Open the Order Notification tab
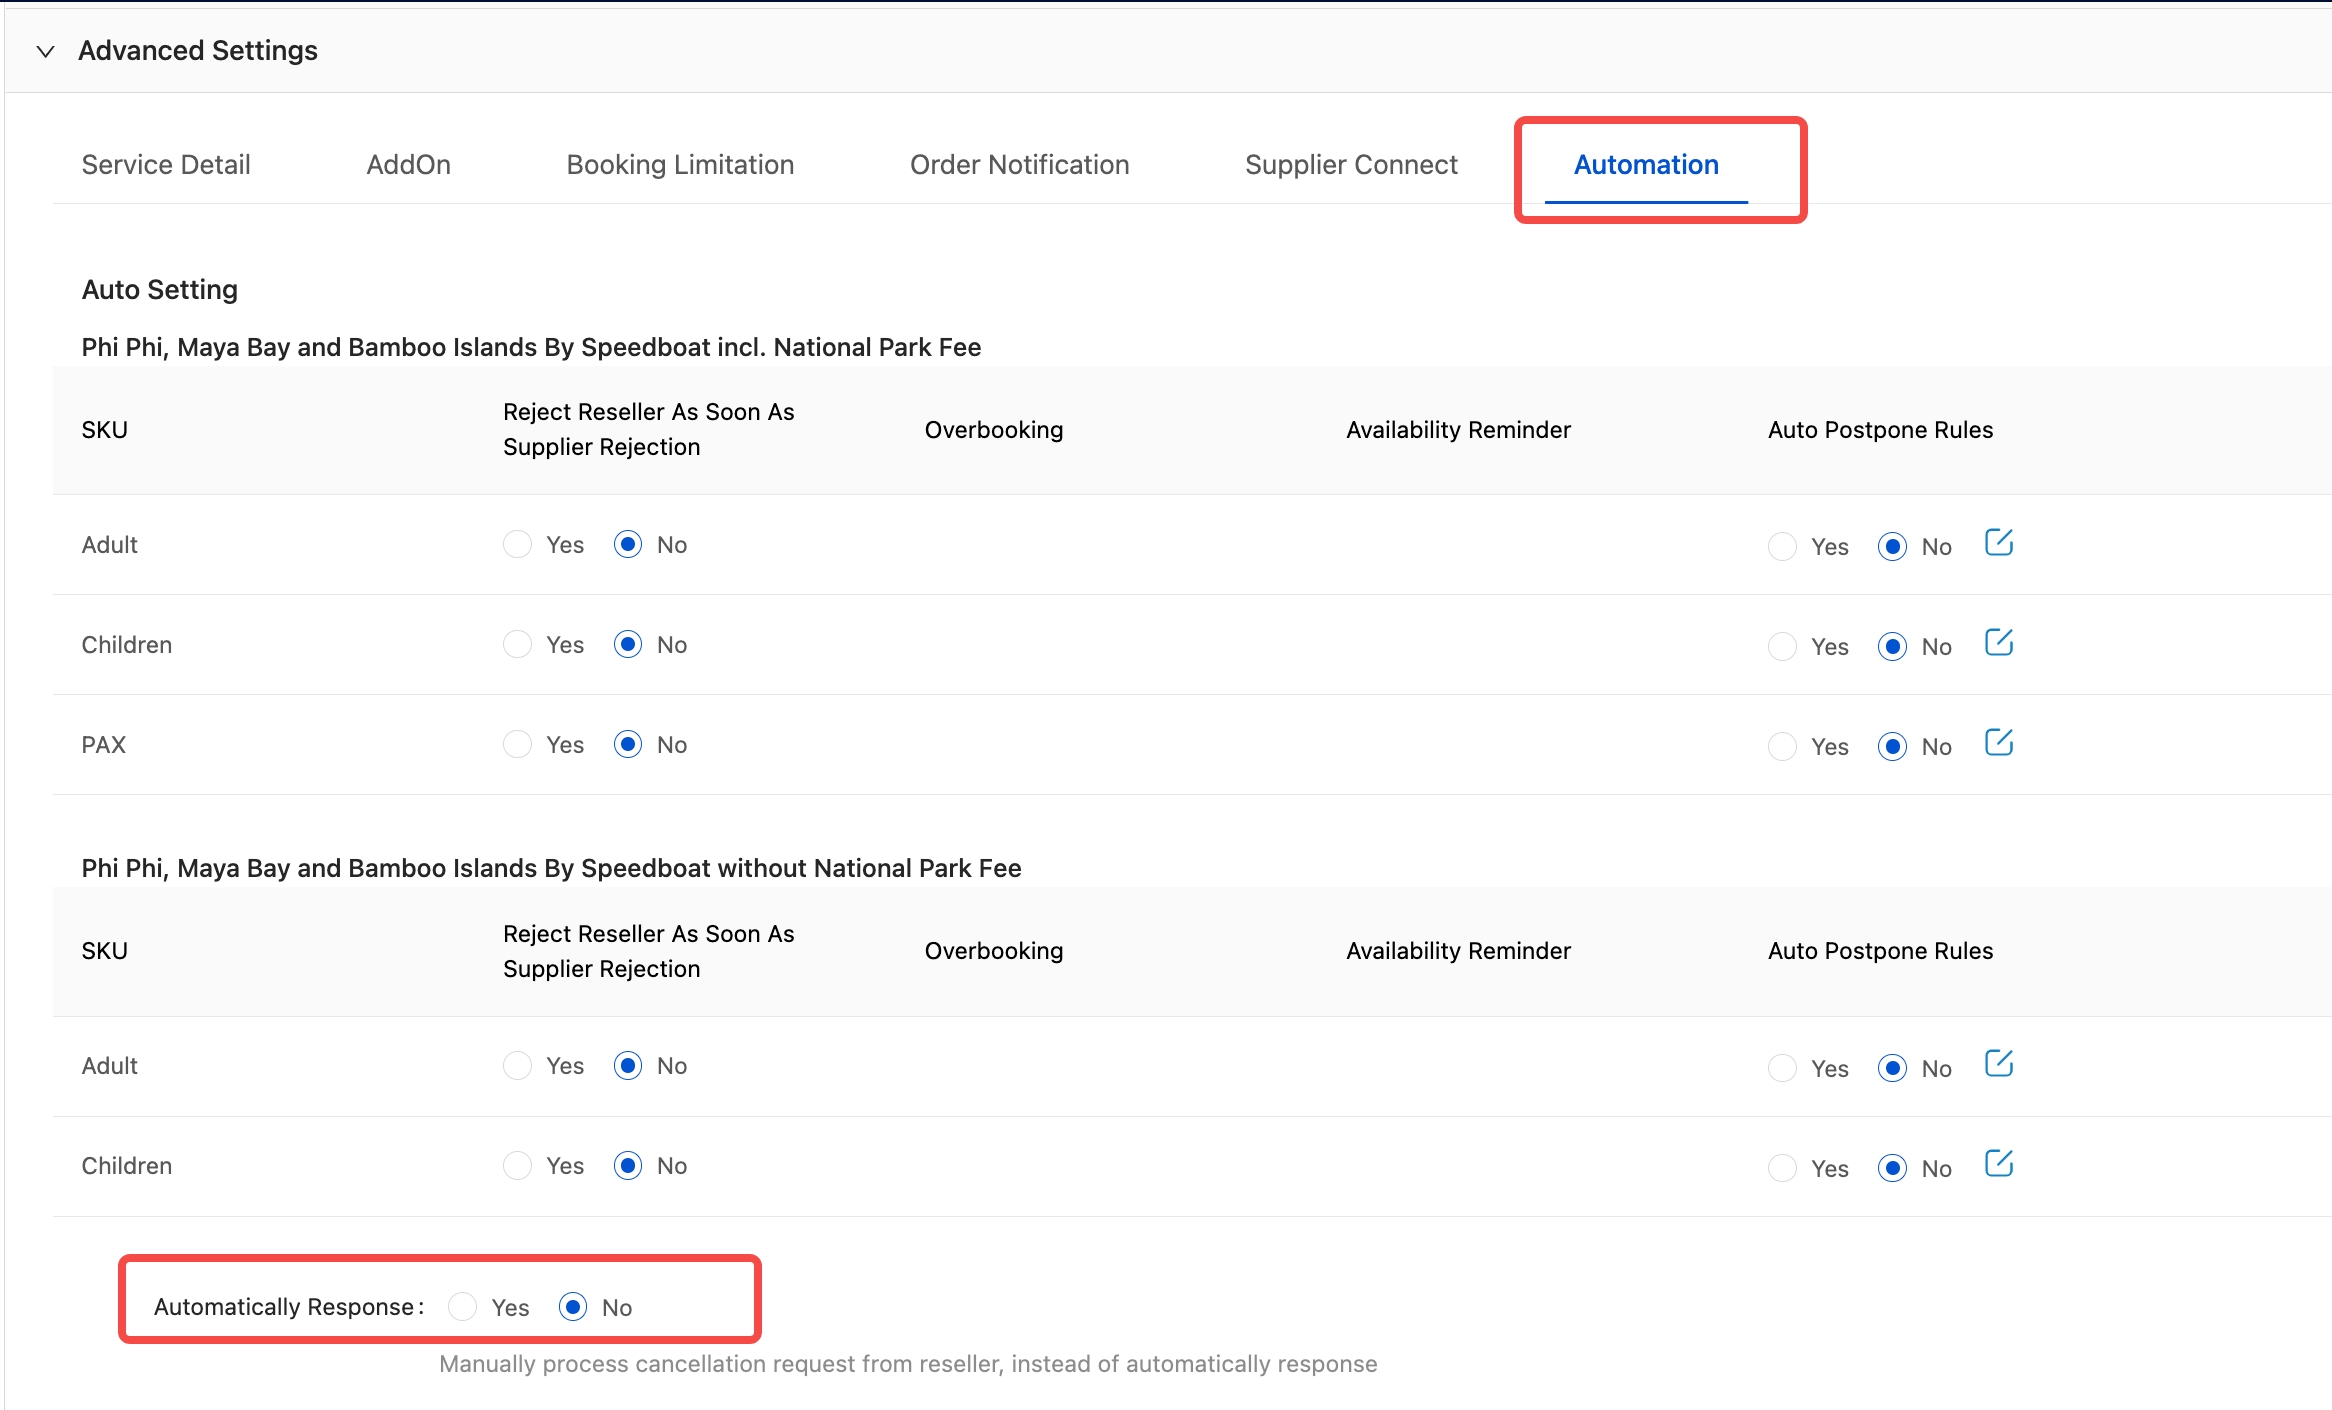The image size is (2332, 1410). pyautogui.click(x=1019, y=164)
